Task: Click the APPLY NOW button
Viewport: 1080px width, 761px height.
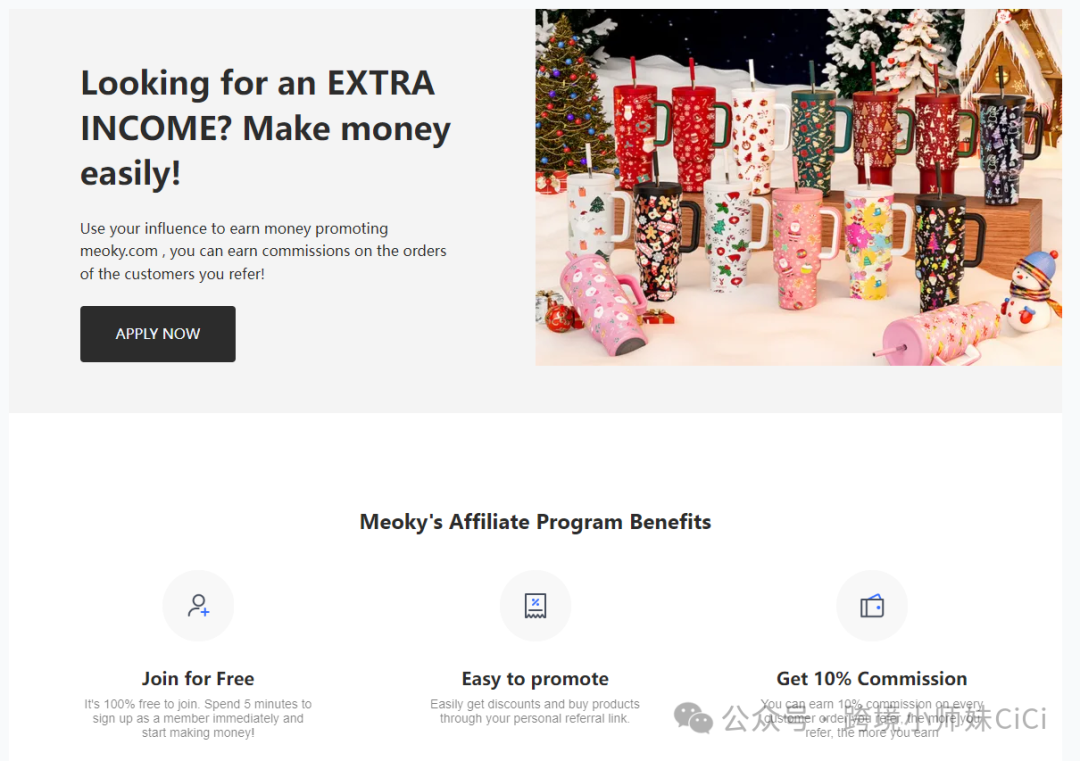Action: coord(158,334)
